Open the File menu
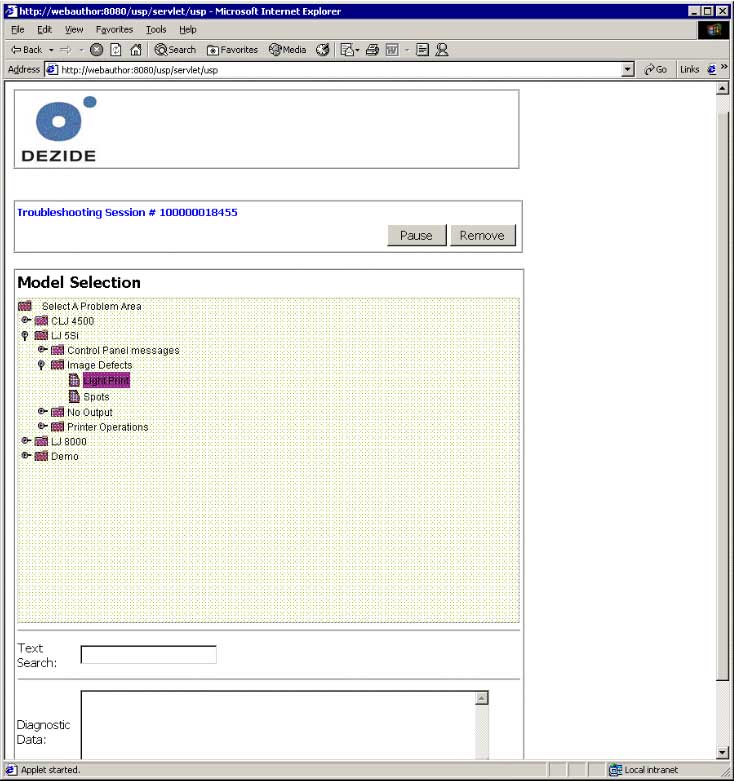This screenshot has height=781, width=734. pos(17,30)
